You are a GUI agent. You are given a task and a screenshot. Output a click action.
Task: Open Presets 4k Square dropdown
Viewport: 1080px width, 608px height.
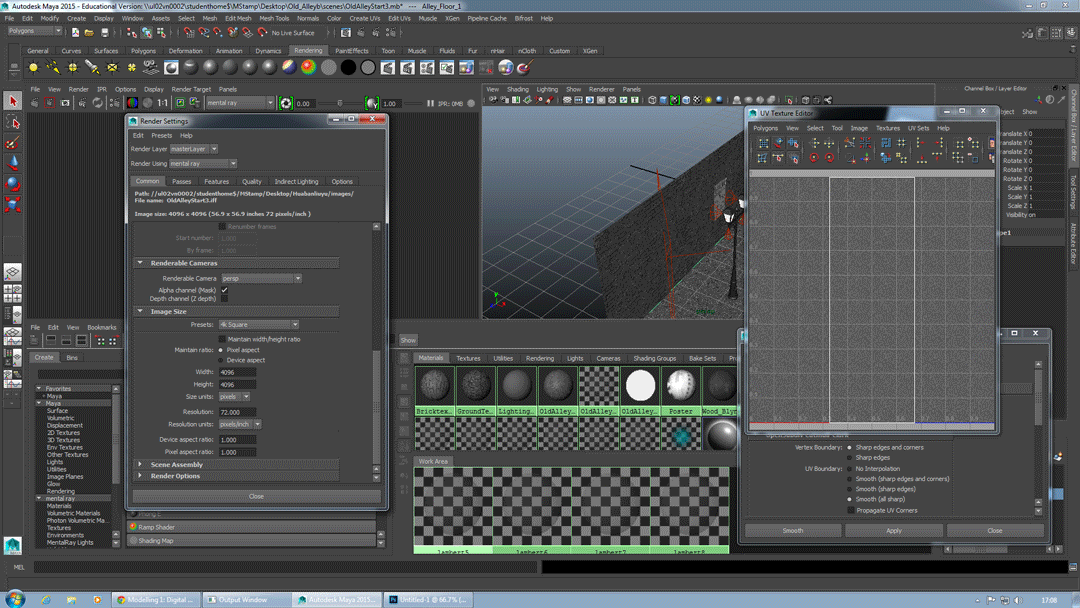[x=258, y=324]
